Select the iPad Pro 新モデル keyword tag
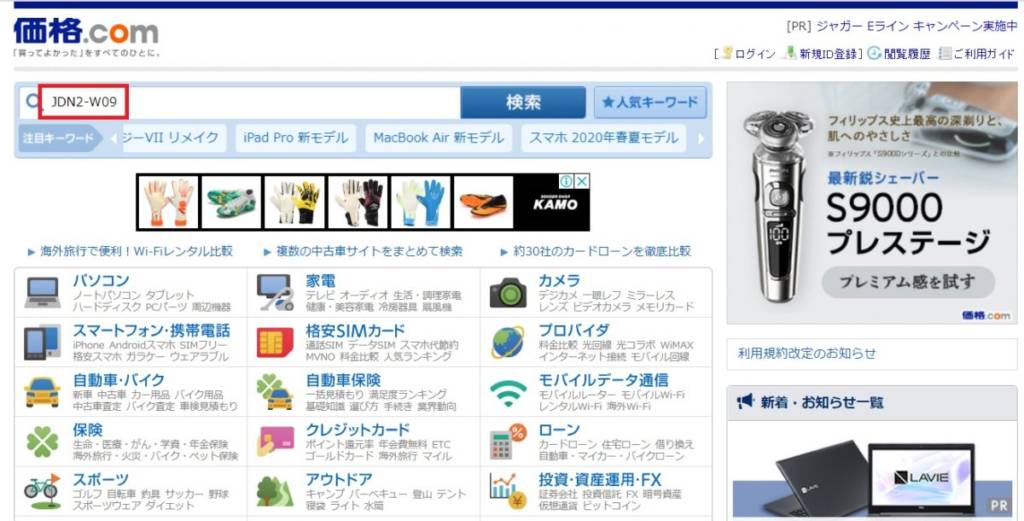 coord(296,138)
